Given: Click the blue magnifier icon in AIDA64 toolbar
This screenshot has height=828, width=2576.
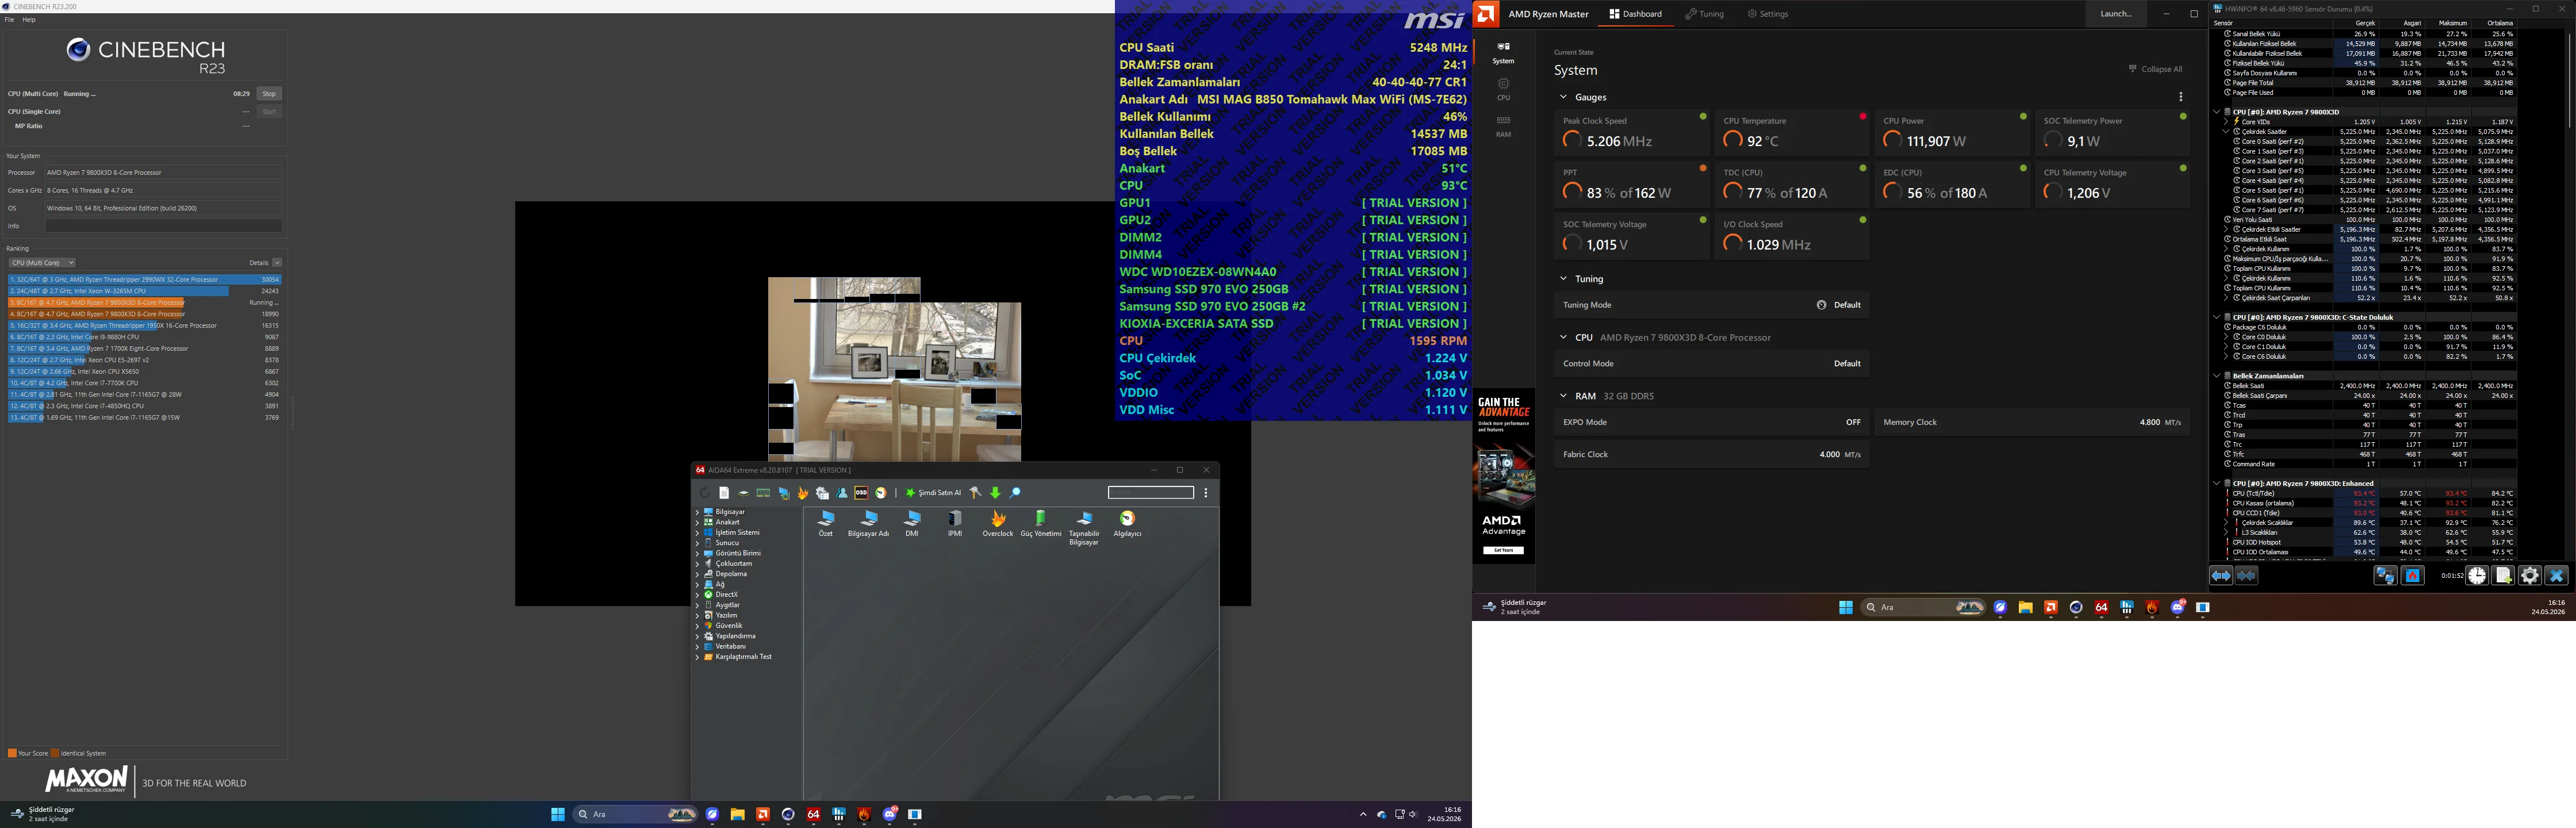Looking at the screenshot, I should pyautogui.click(x=1015, y=493).
